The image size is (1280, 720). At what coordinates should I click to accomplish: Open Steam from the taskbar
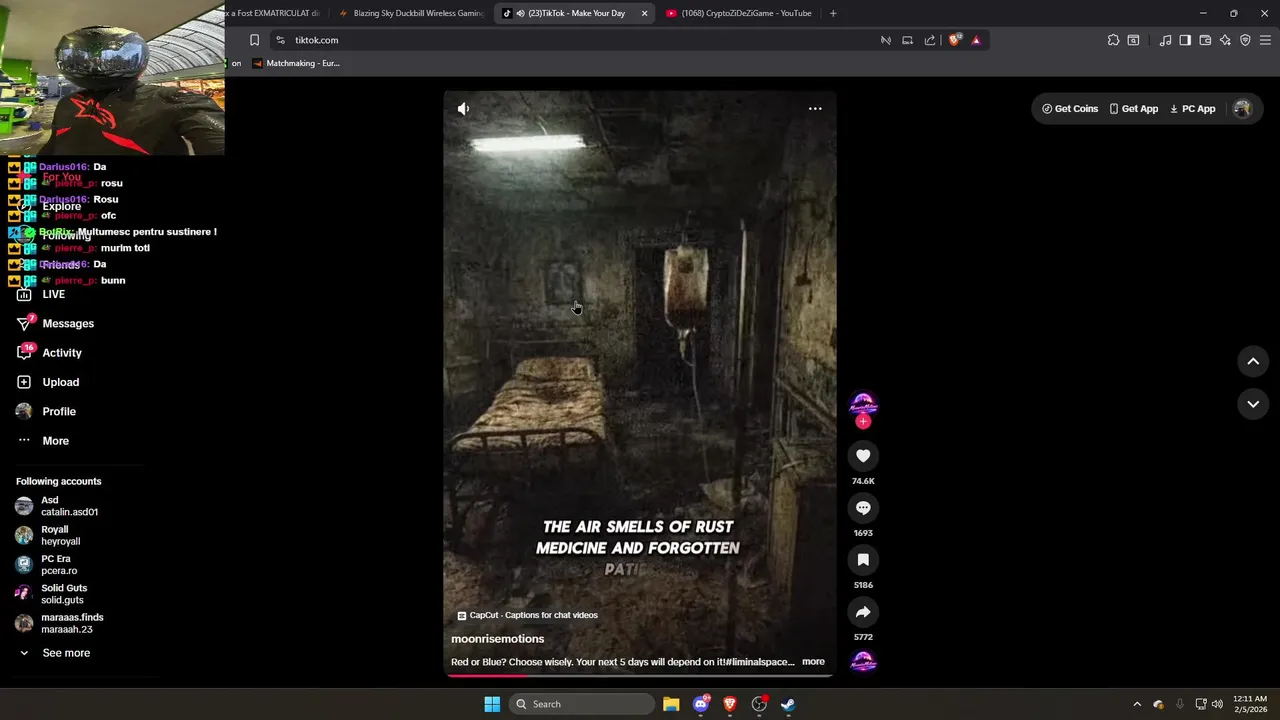pyautogui.click(x=788, y=704)
